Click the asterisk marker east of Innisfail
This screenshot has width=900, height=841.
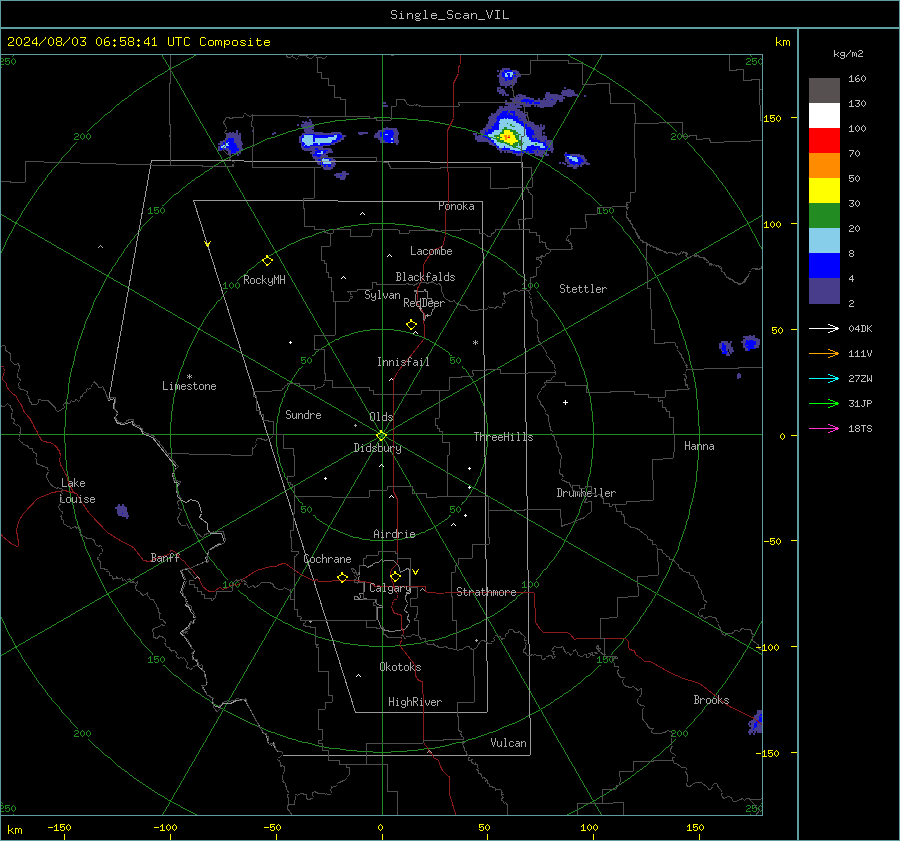point(475,343)
